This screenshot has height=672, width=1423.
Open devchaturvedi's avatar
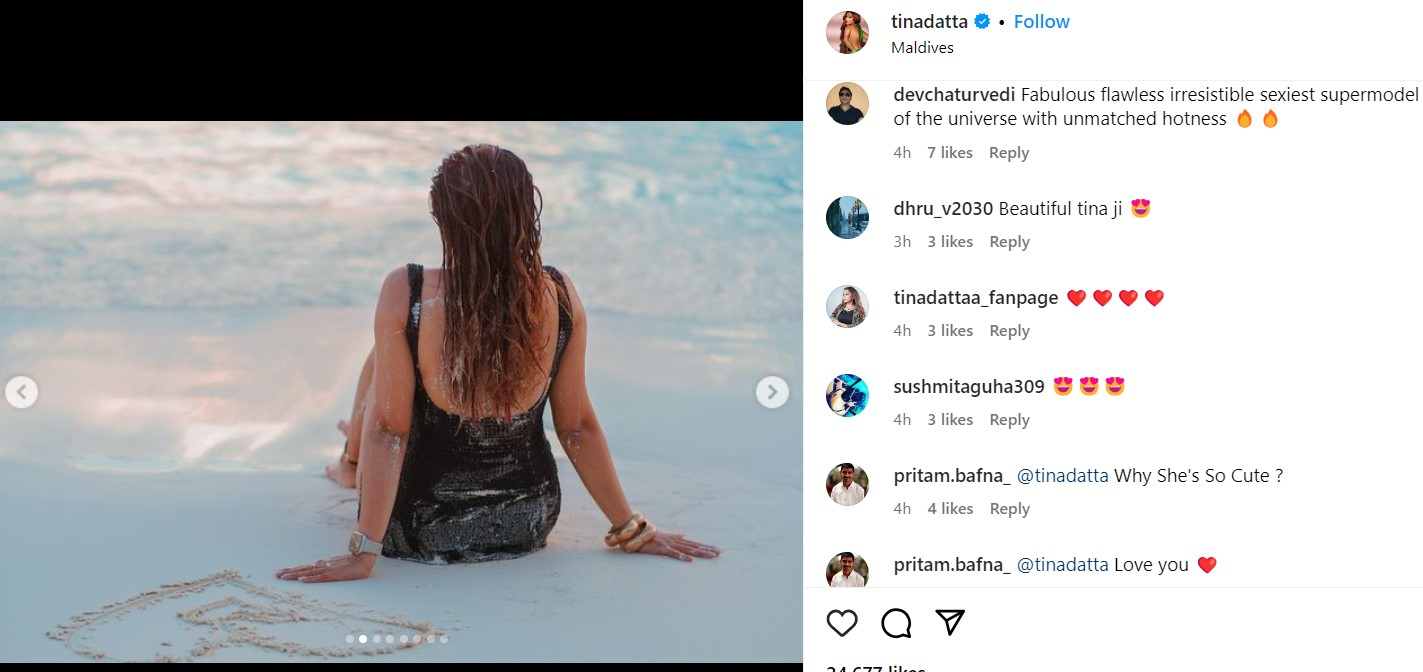pyautogui.click(x=847, y=104)
